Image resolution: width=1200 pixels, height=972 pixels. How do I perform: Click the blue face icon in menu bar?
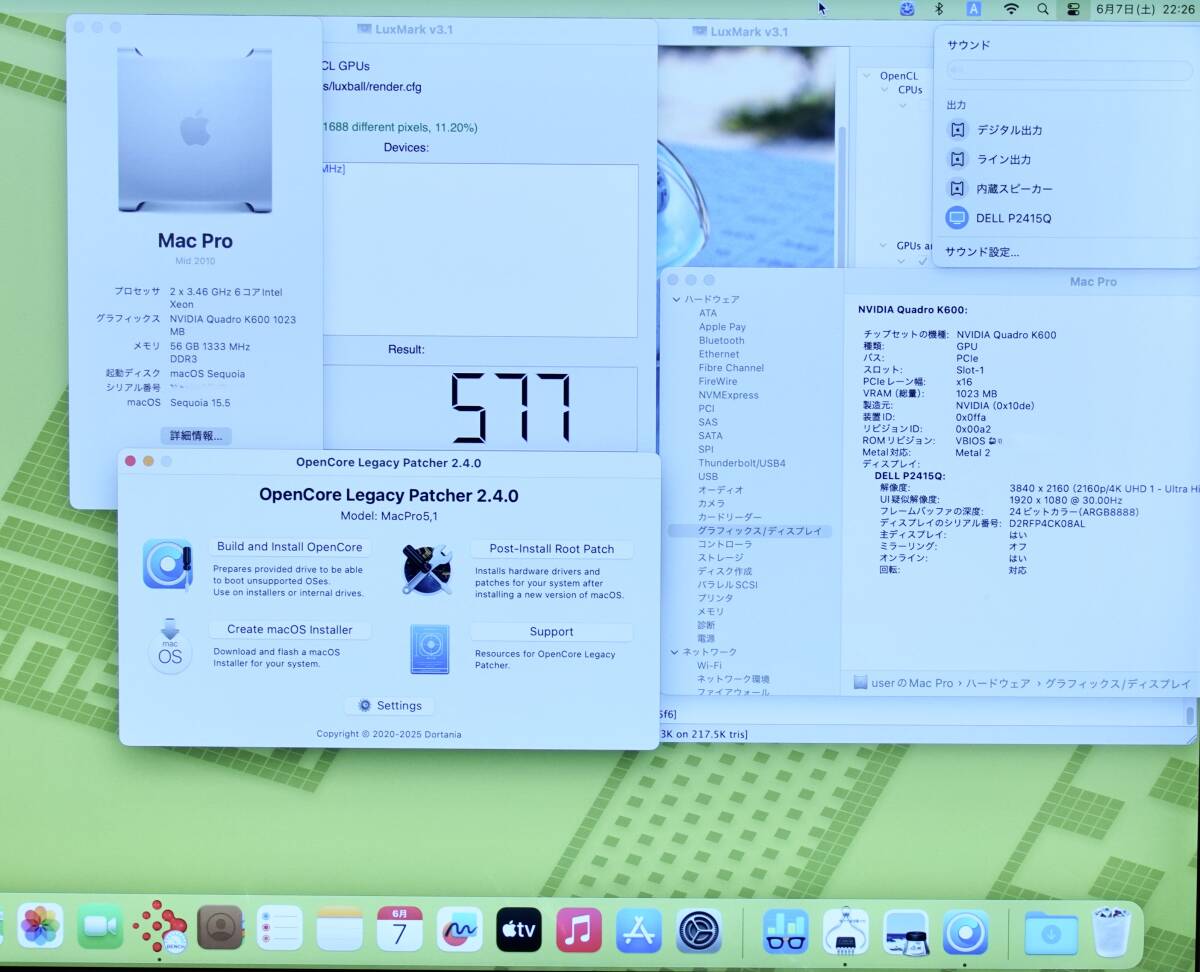pos(907,9)
